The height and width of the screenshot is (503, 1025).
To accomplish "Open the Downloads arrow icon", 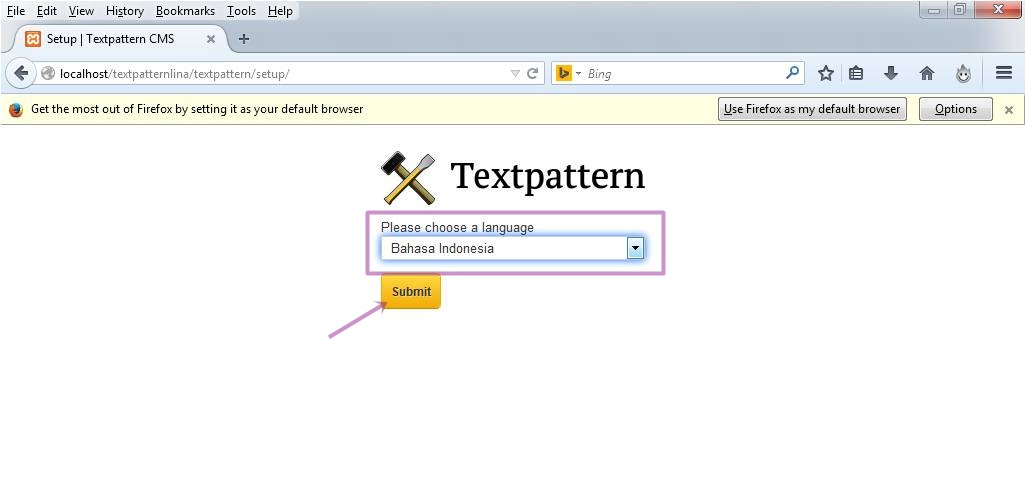I will tap(891, 73).
